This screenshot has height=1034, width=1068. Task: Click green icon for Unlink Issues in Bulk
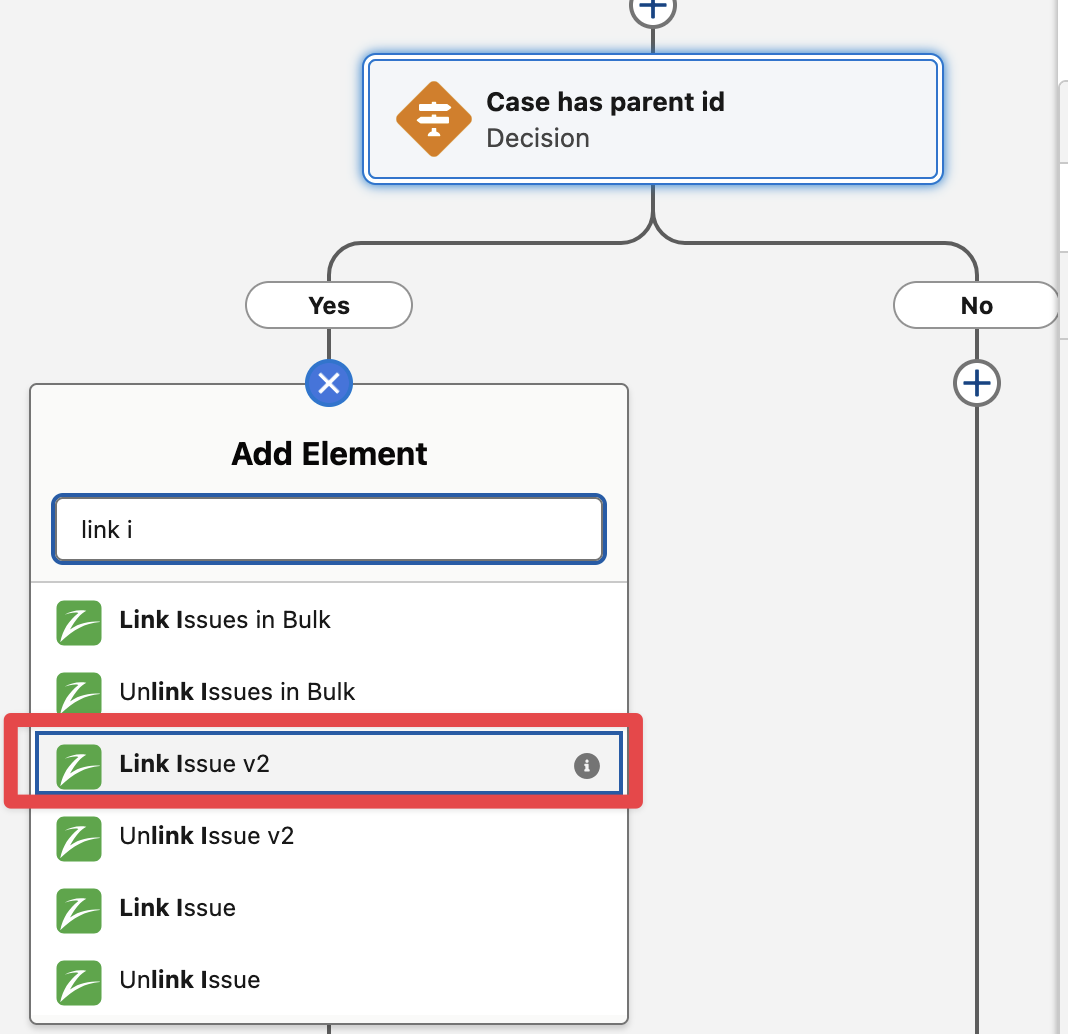click(79, 693)
